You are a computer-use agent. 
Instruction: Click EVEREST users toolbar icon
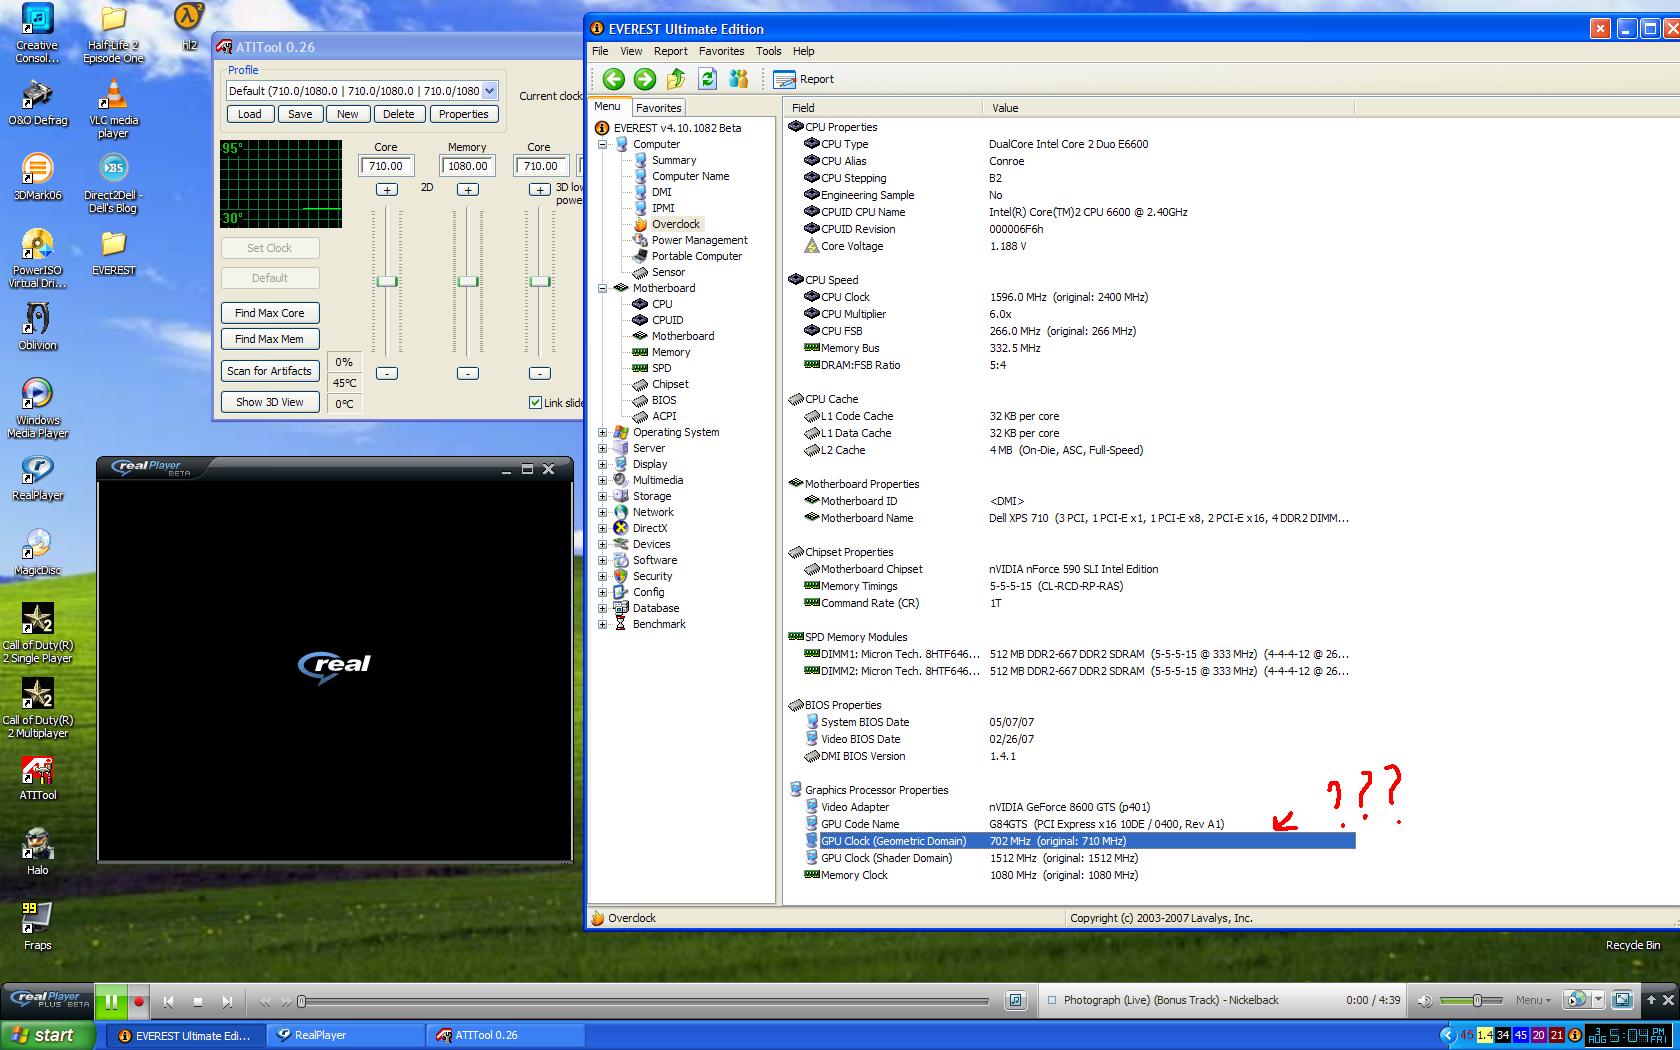739,79
